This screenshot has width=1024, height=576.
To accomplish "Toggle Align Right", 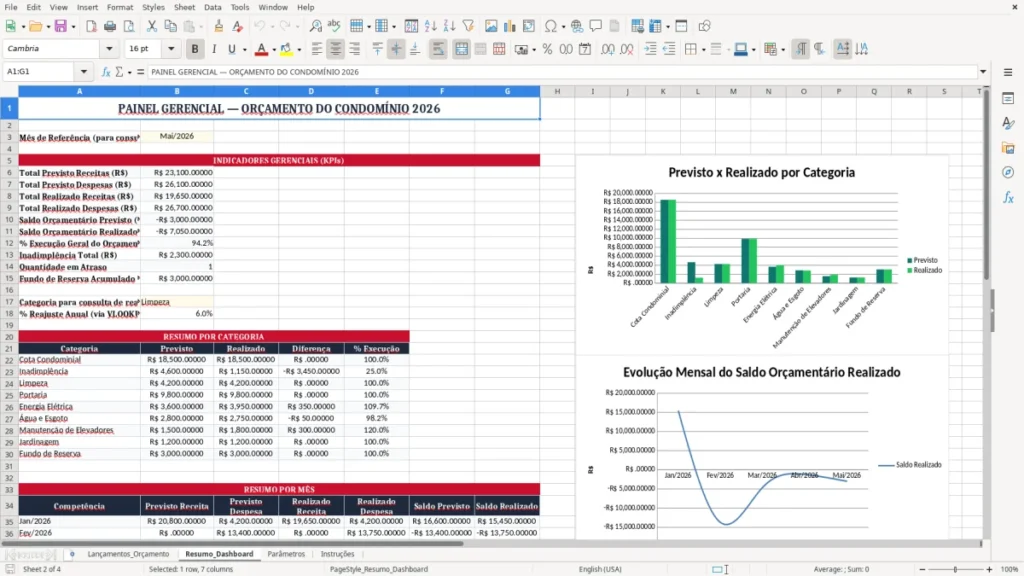I will (x=355, y=49).
